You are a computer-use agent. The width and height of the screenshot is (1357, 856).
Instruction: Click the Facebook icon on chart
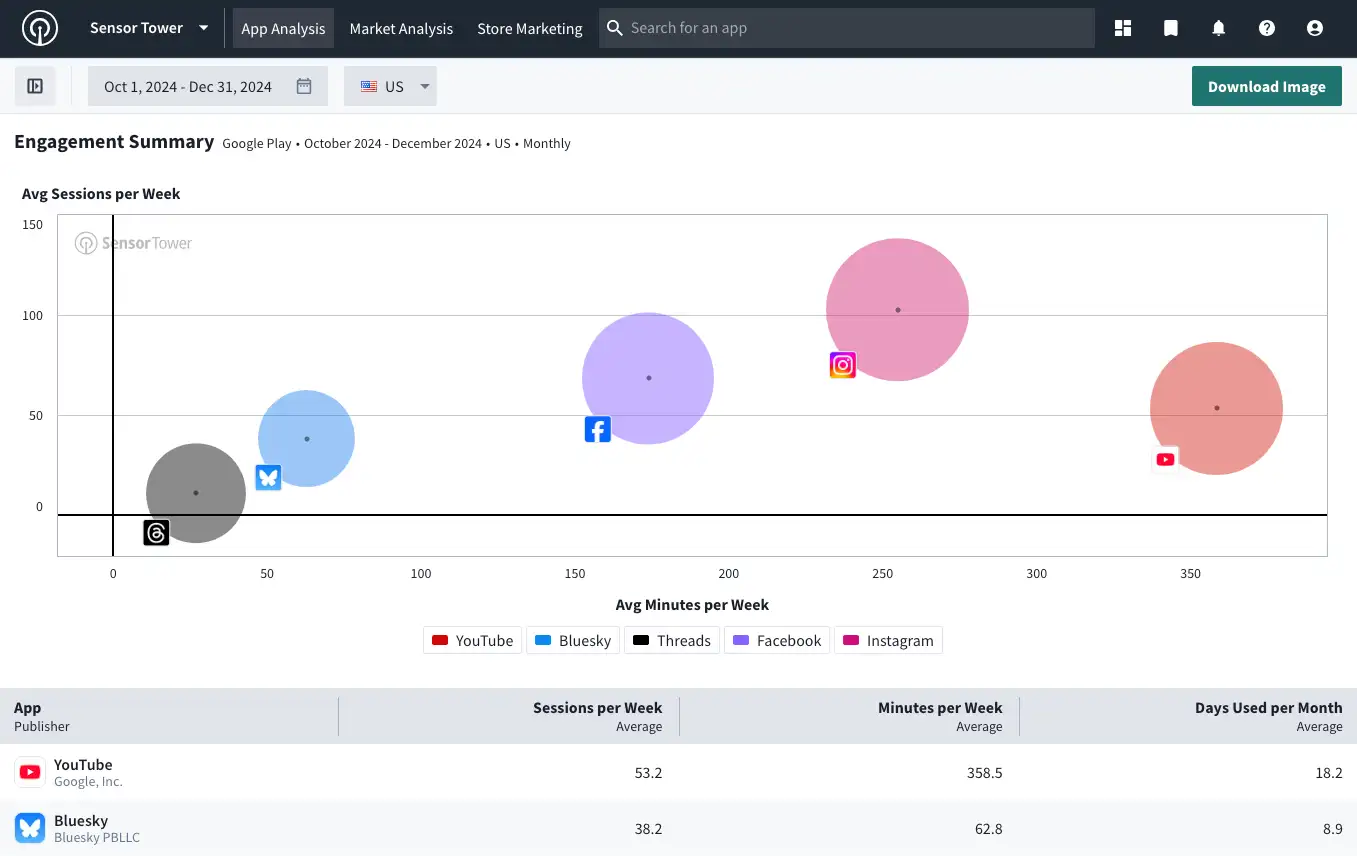coord(597,429)
